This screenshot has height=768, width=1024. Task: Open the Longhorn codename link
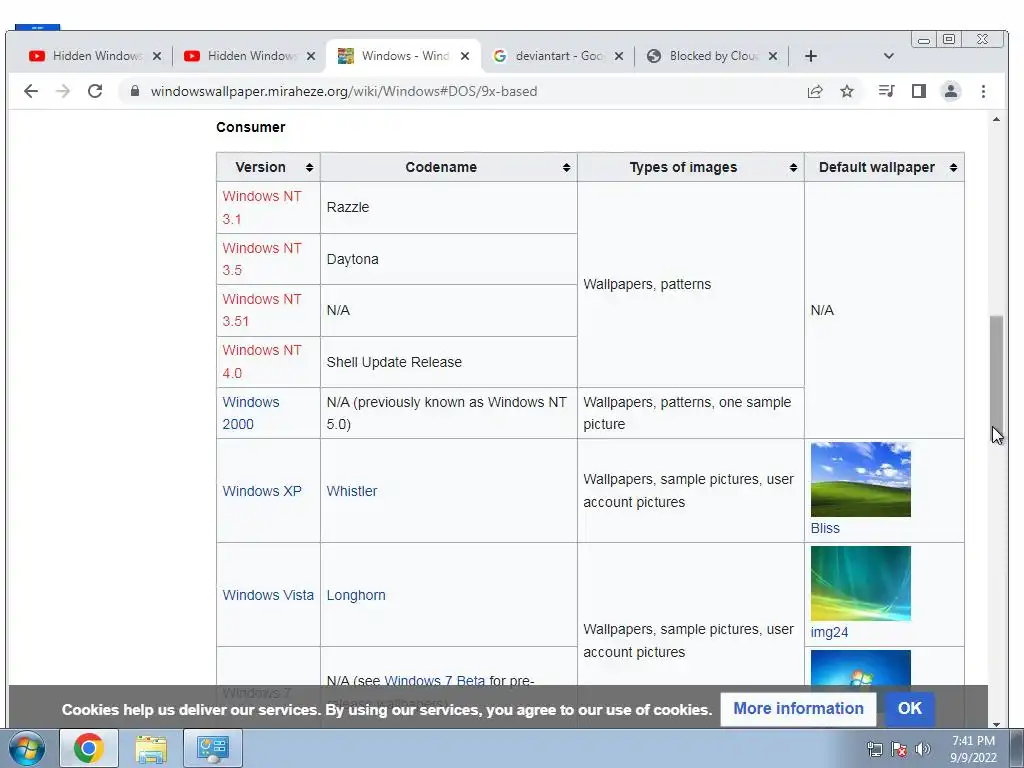[356, 595]
